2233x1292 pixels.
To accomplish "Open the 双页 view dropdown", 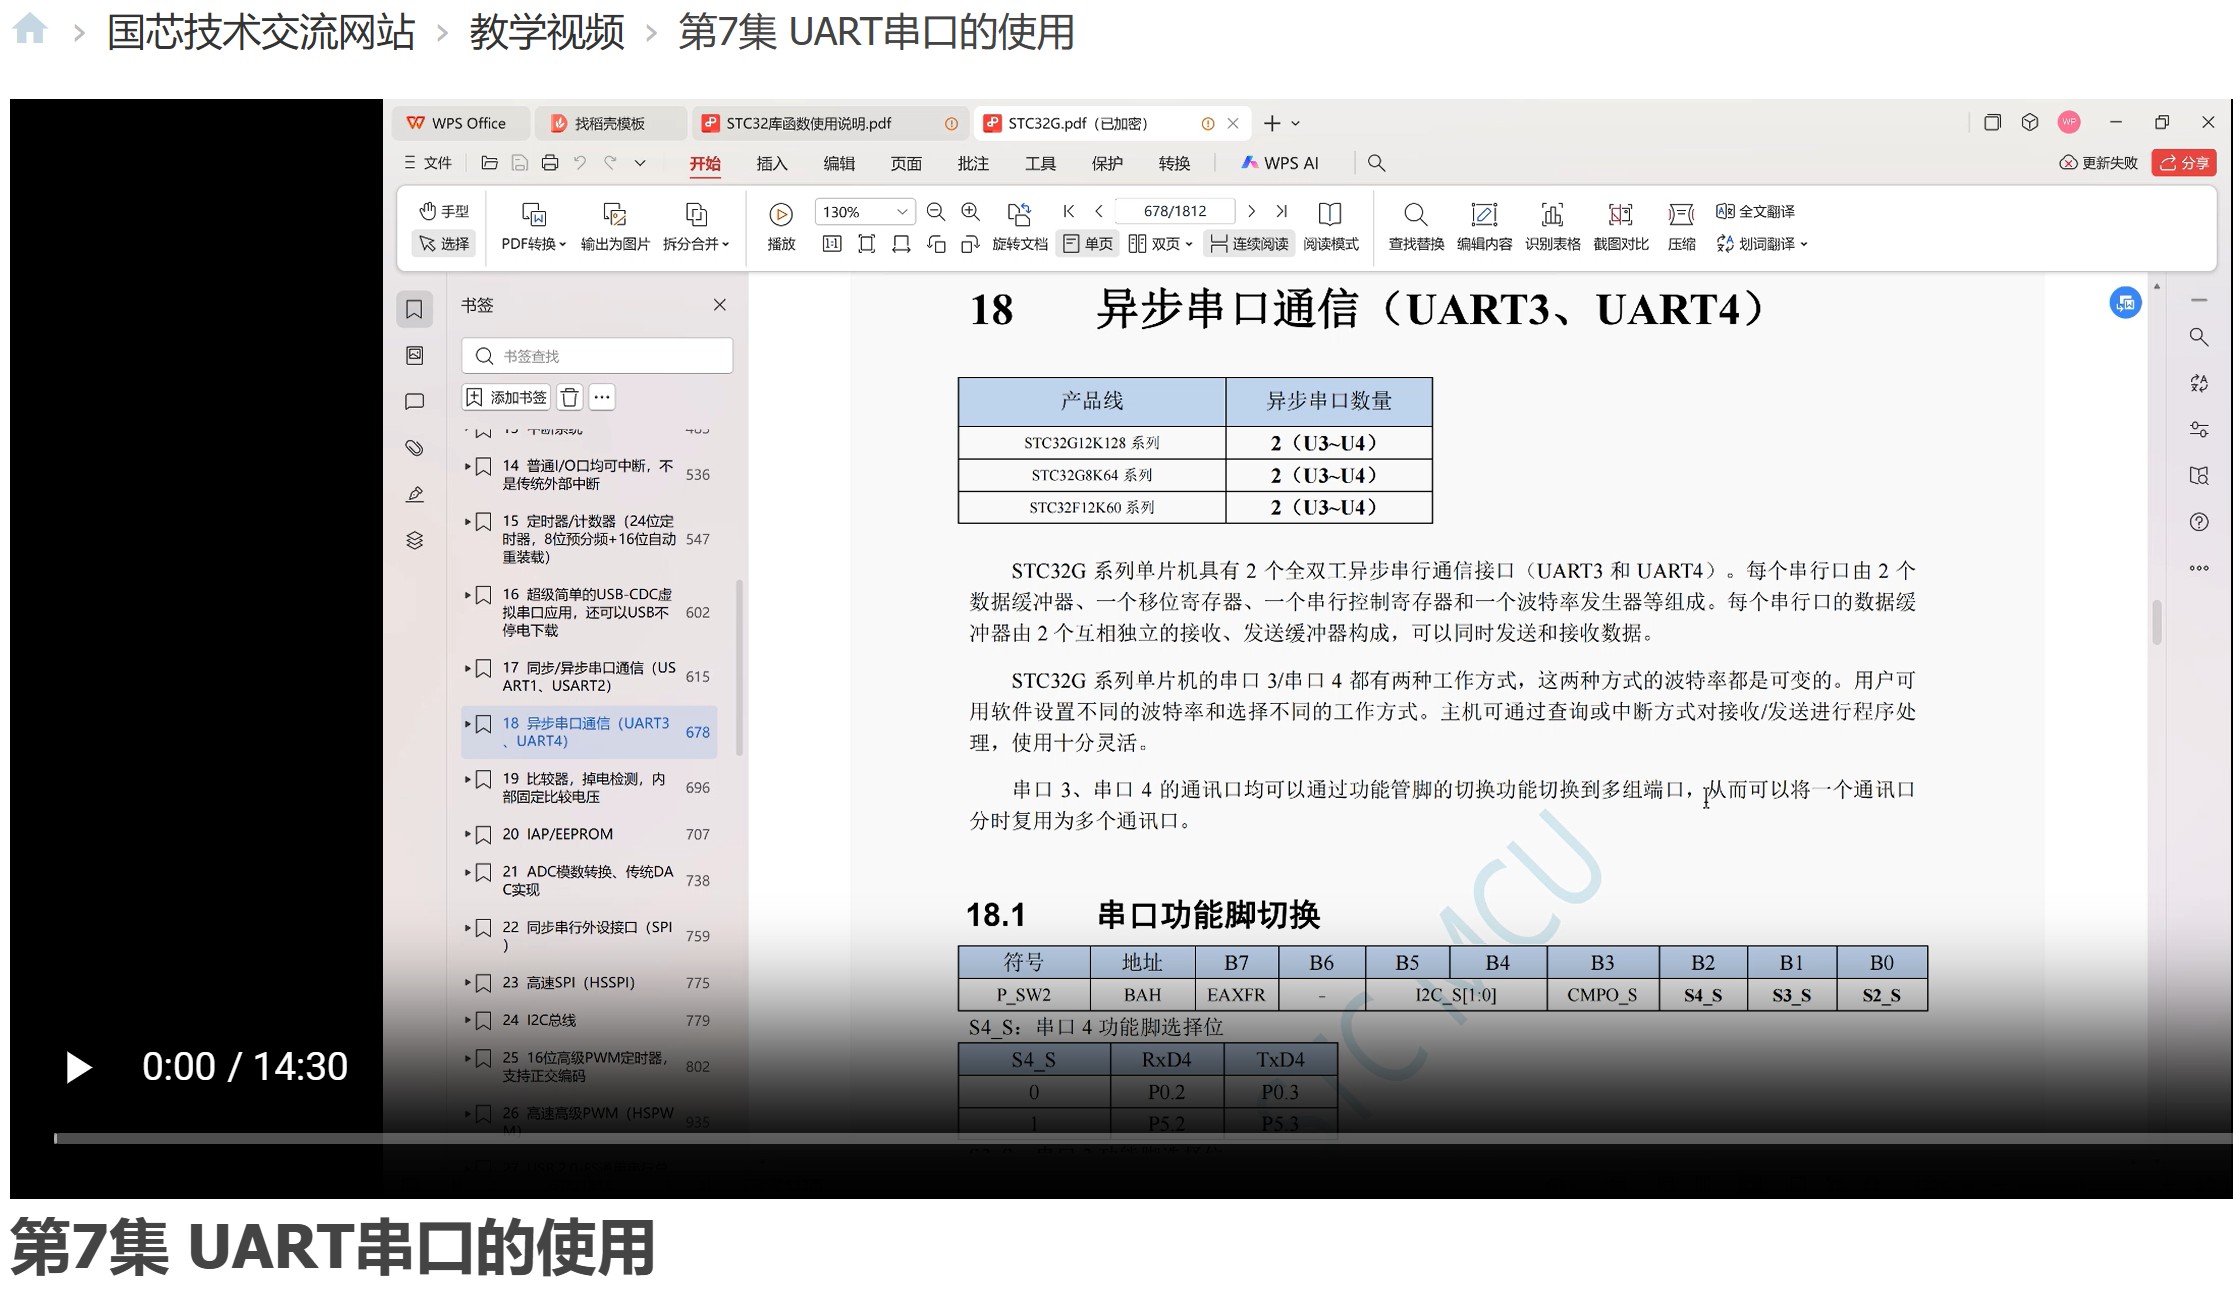I will 1160,243.
